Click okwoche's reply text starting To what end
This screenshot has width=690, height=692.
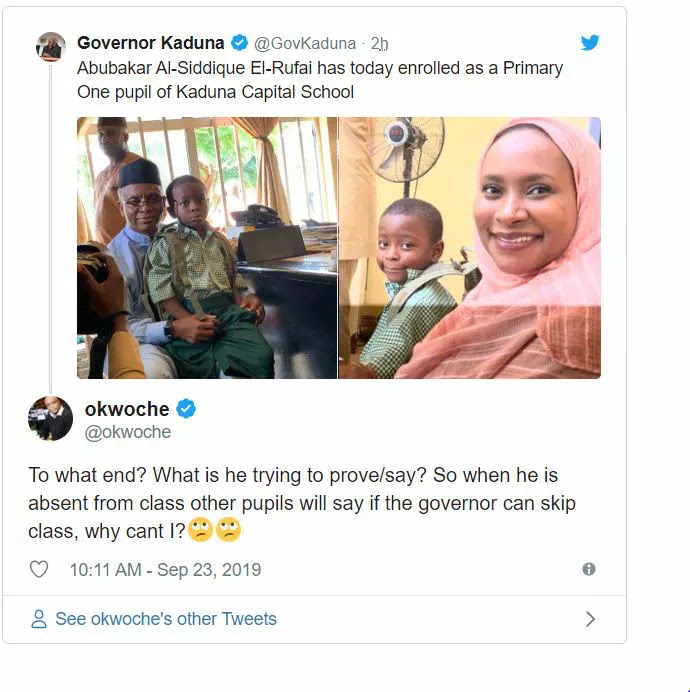point(300,503)
